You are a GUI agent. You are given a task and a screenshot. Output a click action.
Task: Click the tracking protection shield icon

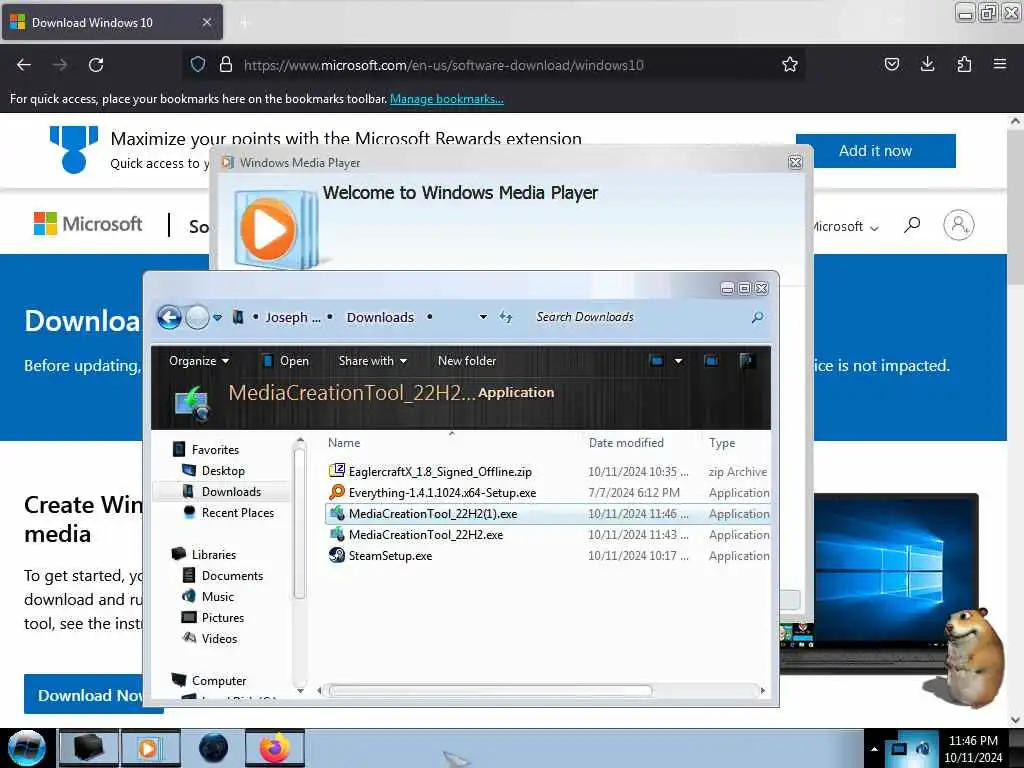coord(198,65)
